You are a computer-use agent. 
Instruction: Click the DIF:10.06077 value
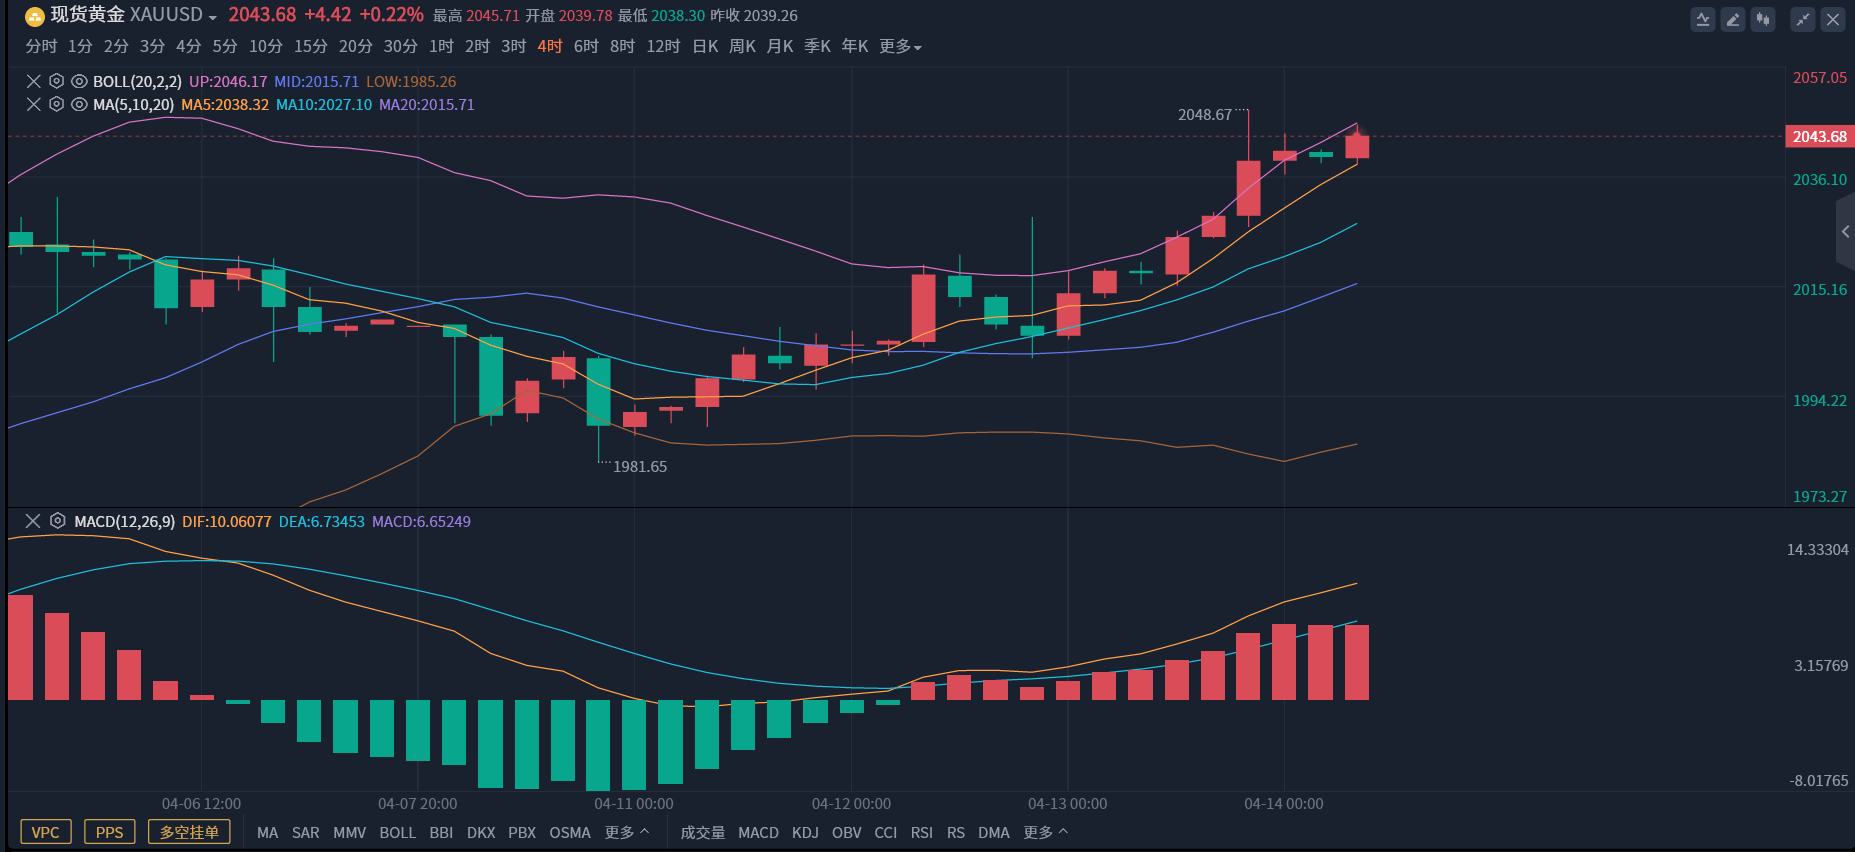tap(227, 521)
